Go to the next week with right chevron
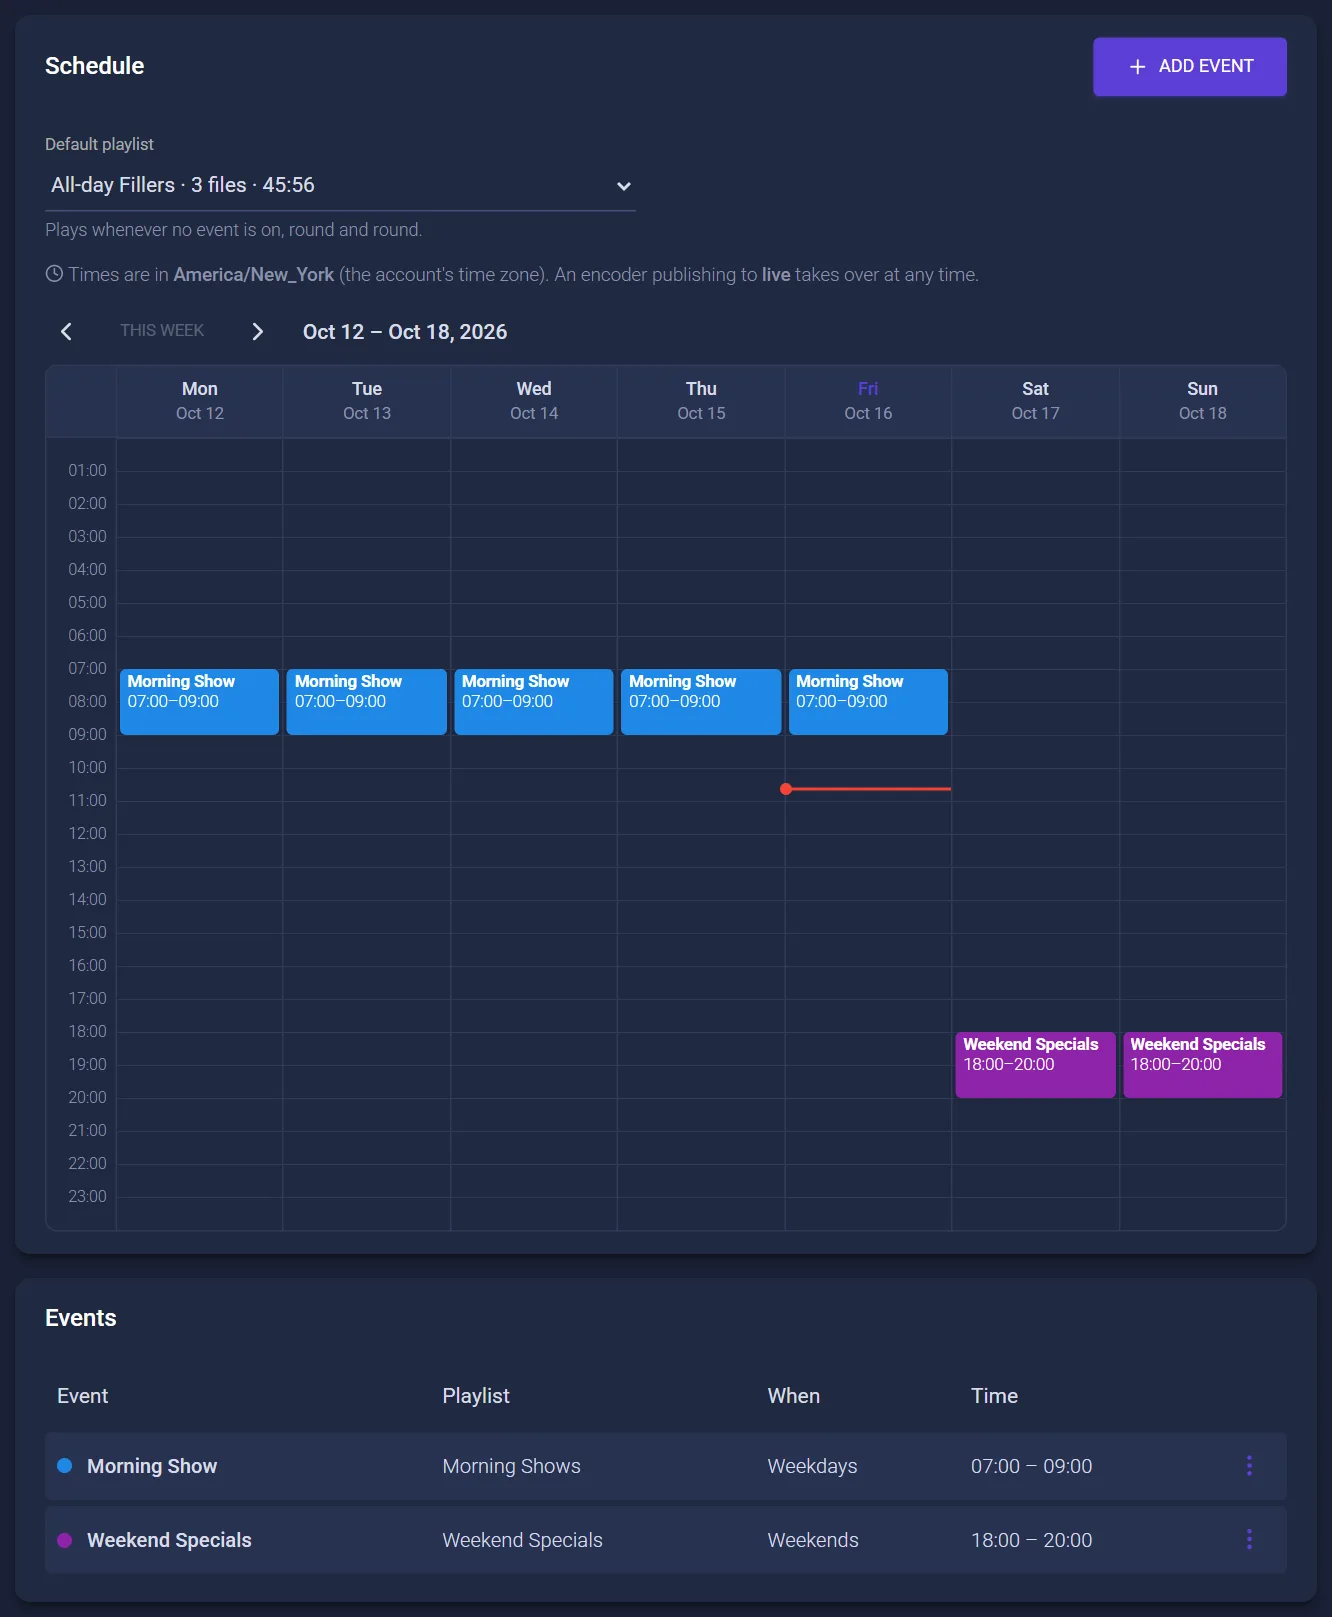1332x1617 pixels. 258,332
